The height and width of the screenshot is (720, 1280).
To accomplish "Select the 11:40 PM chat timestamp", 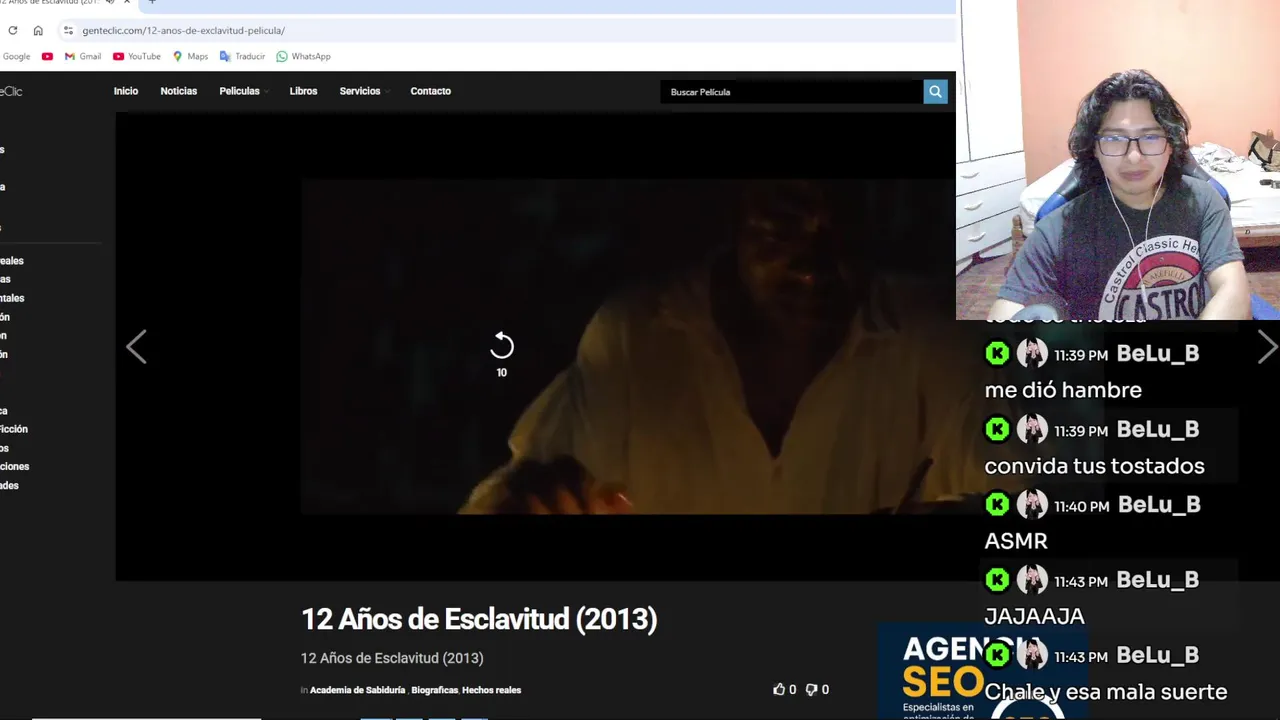I will (x=1081, y=507).
